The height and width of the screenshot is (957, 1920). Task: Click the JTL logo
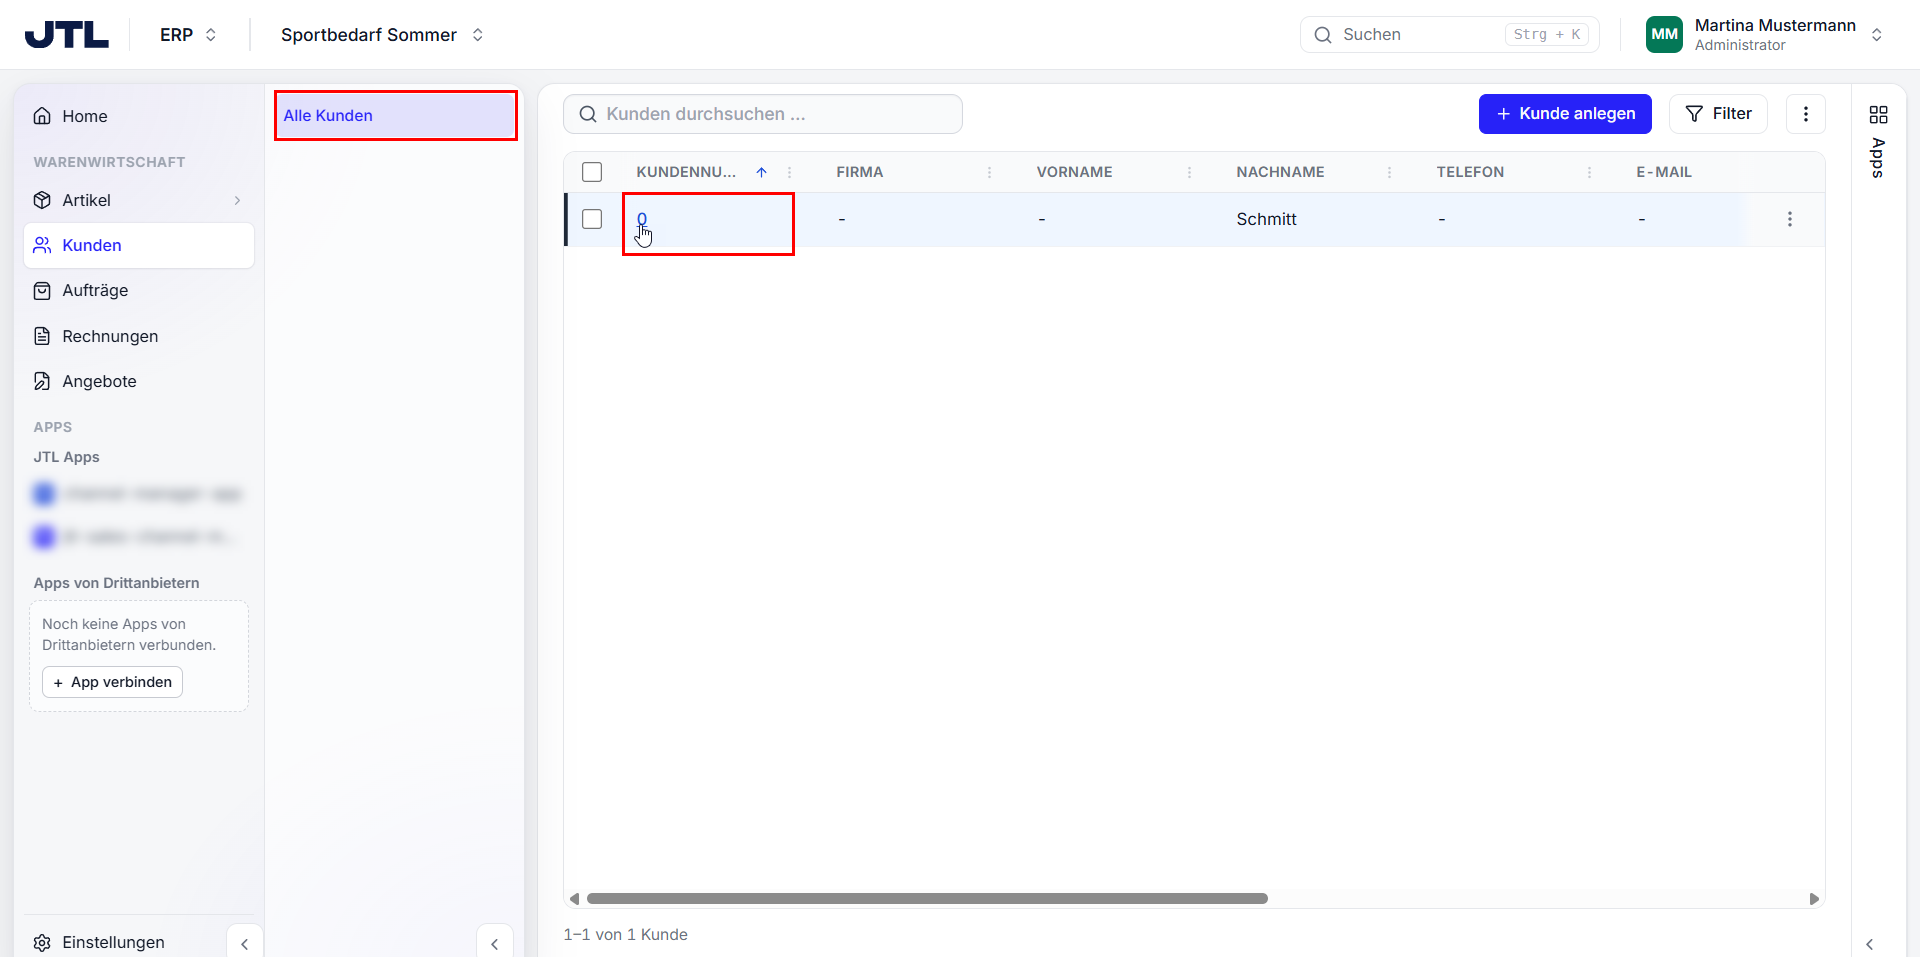[x=67, y=34]
